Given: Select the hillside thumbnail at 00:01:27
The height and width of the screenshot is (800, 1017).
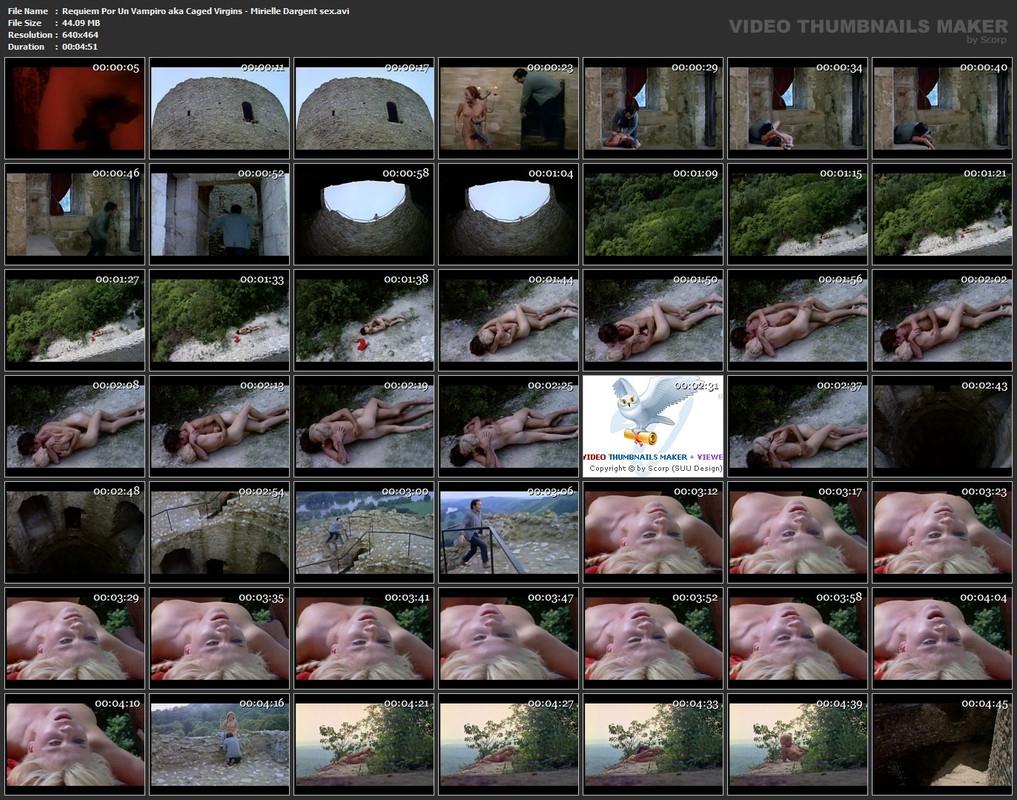Looking at the screenshot, I should click(x=75, y=320).
